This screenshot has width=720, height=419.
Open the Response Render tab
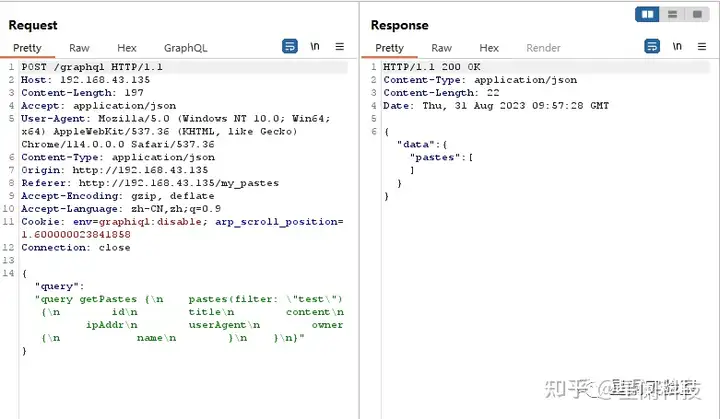click(543, 48)
